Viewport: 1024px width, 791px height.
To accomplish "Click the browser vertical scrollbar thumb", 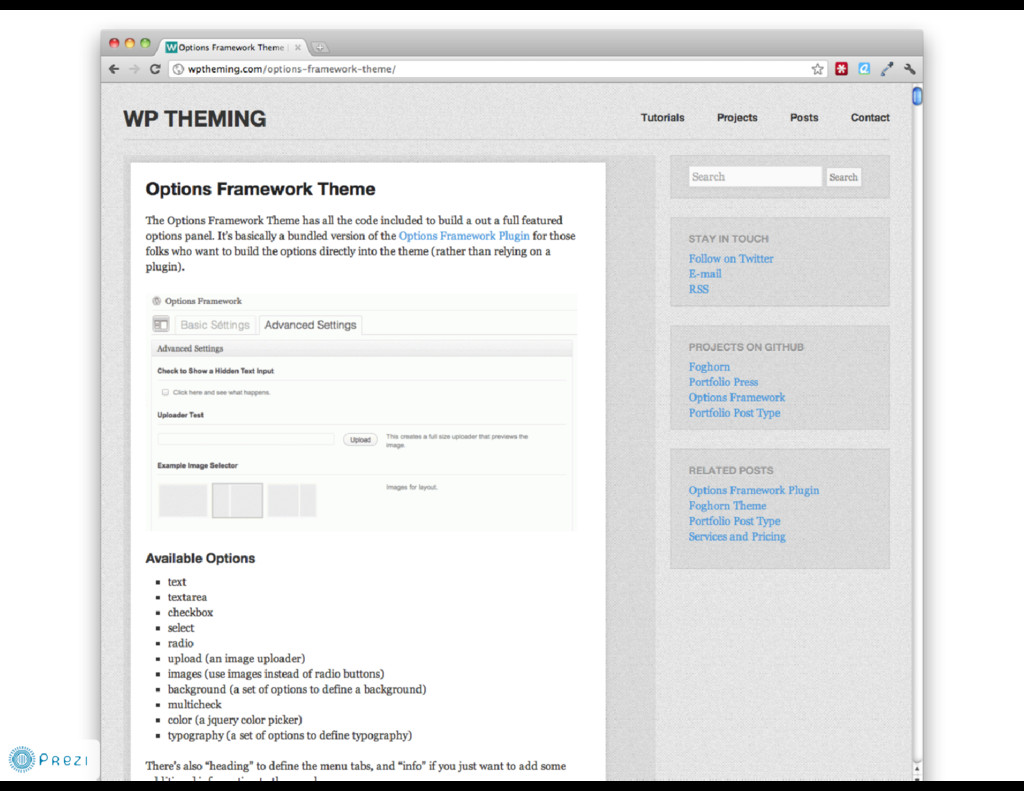I will pos(917,96).
